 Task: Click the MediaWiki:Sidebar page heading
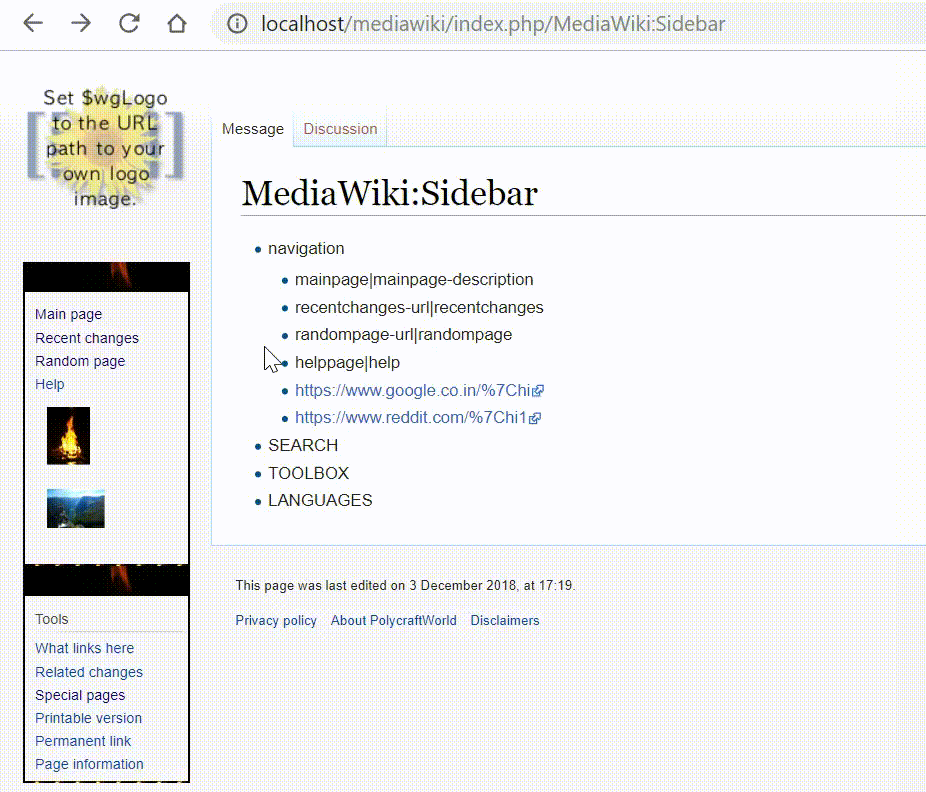[390, 193]
